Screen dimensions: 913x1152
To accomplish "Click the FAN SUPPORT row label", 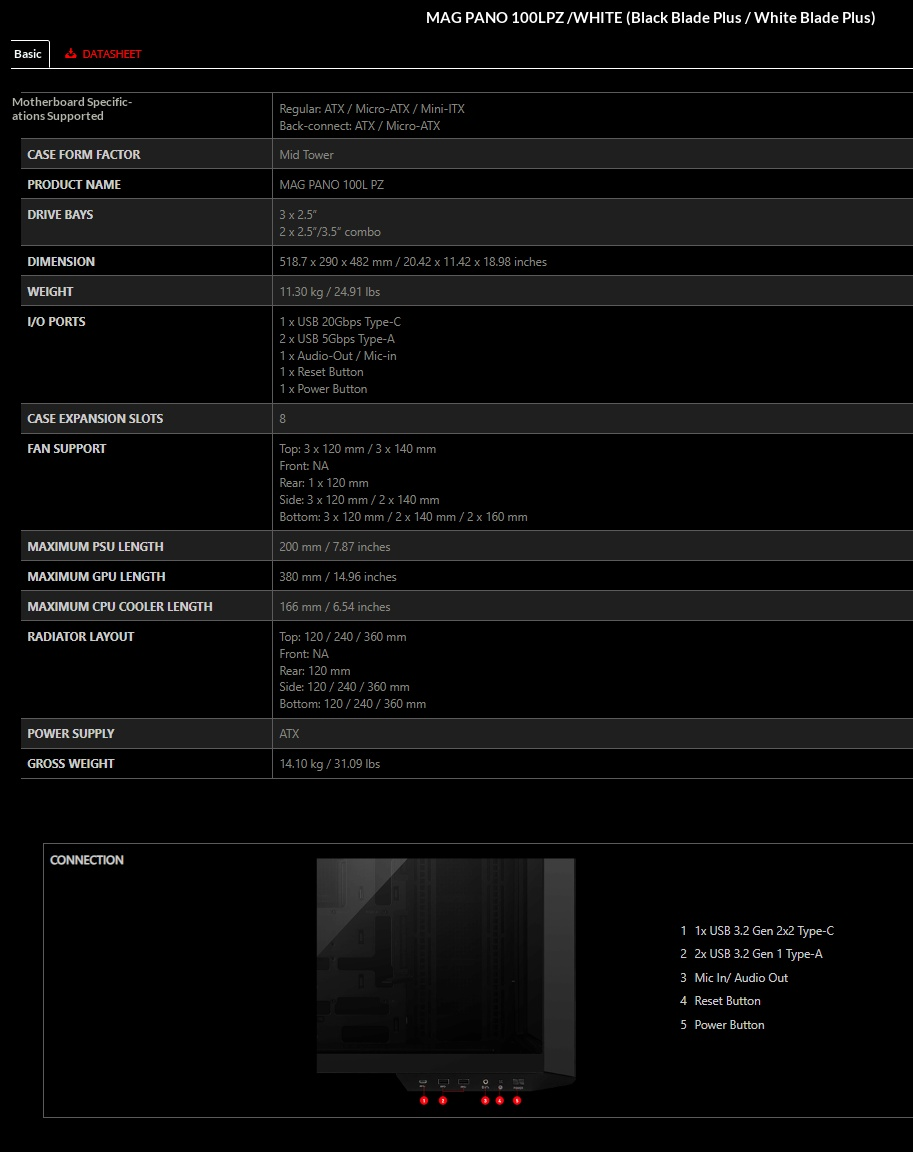I will (67, 449).
